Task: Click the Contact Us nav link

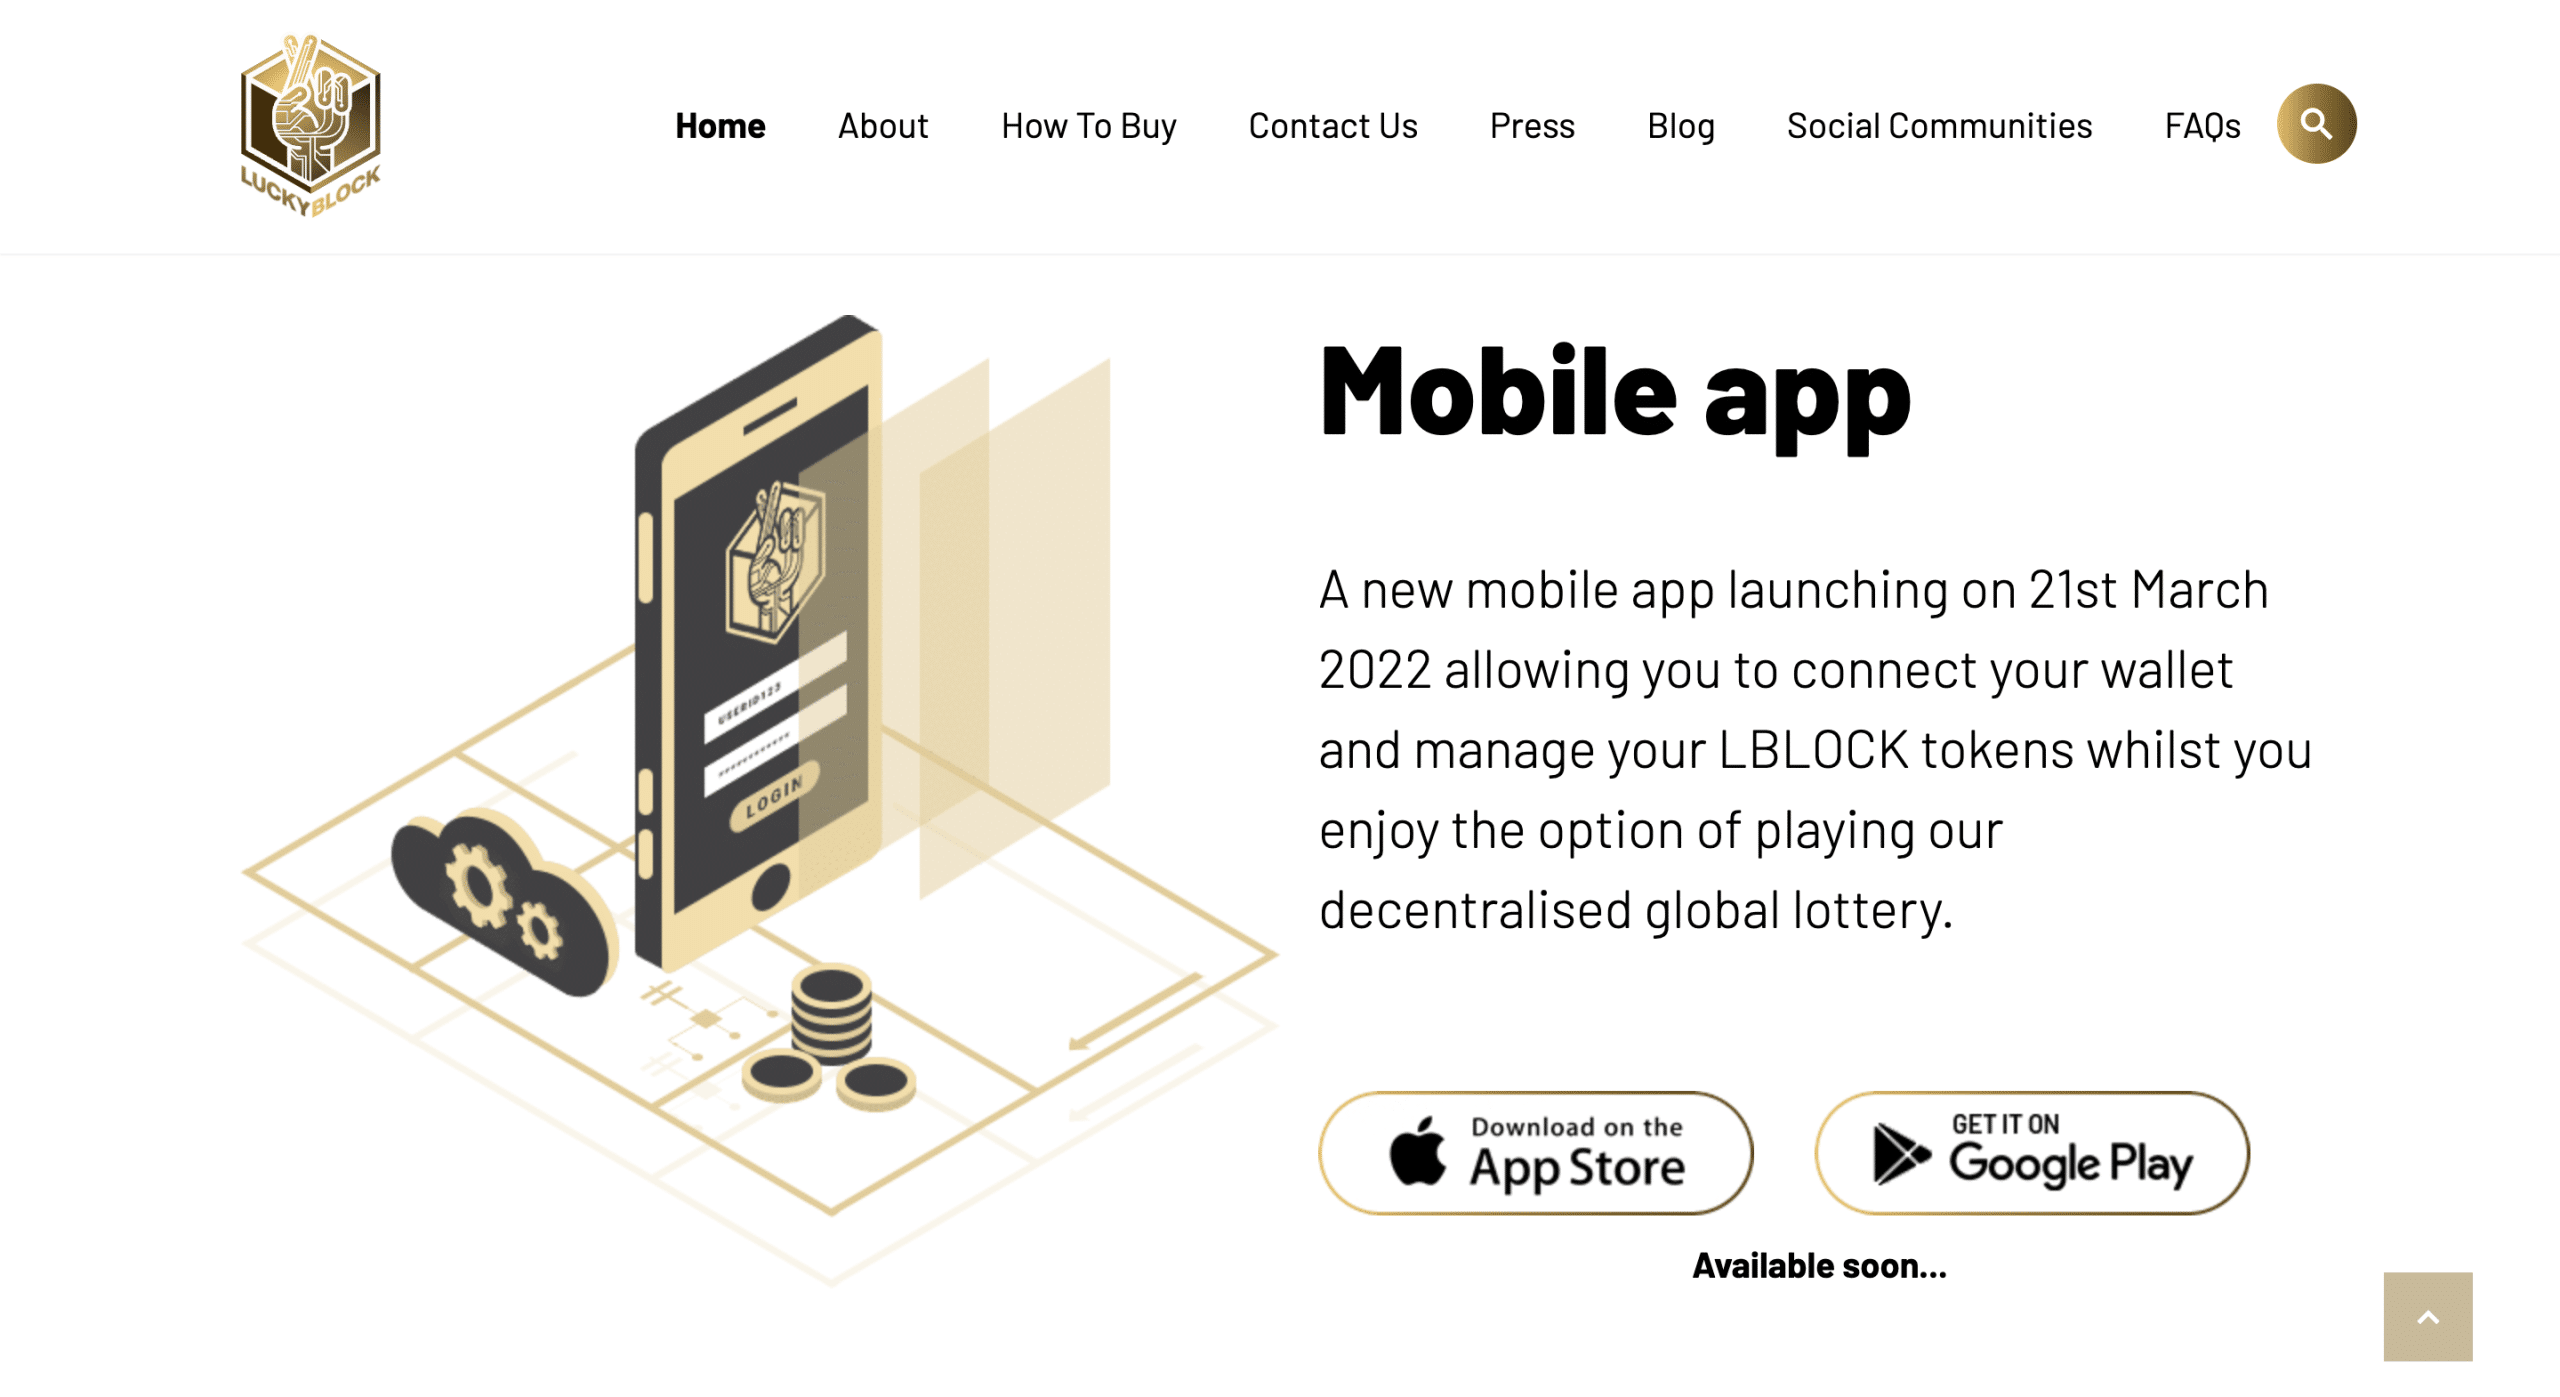Action: [x=1333, y=124]
